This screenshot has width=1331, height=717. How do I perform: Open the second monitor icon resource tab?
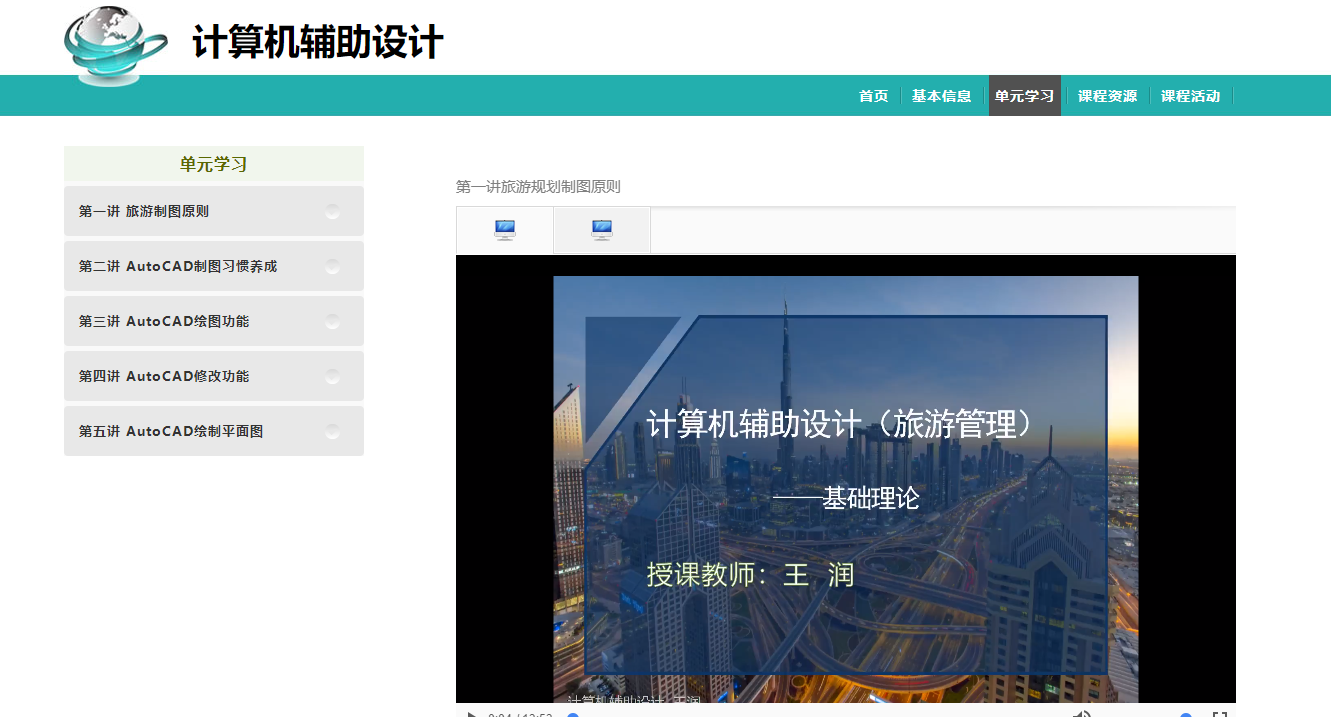click(602, 230)
